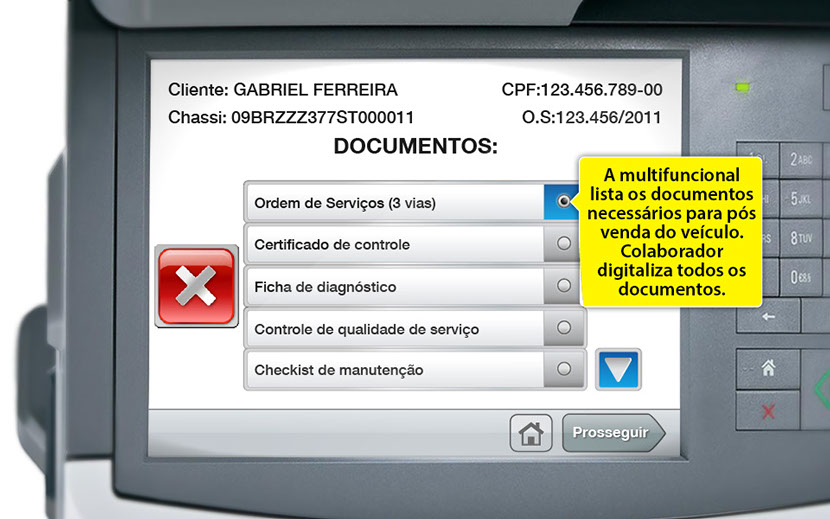Select Certificado de controle radio button
This screenshot has height=519, width=830.
564,243
